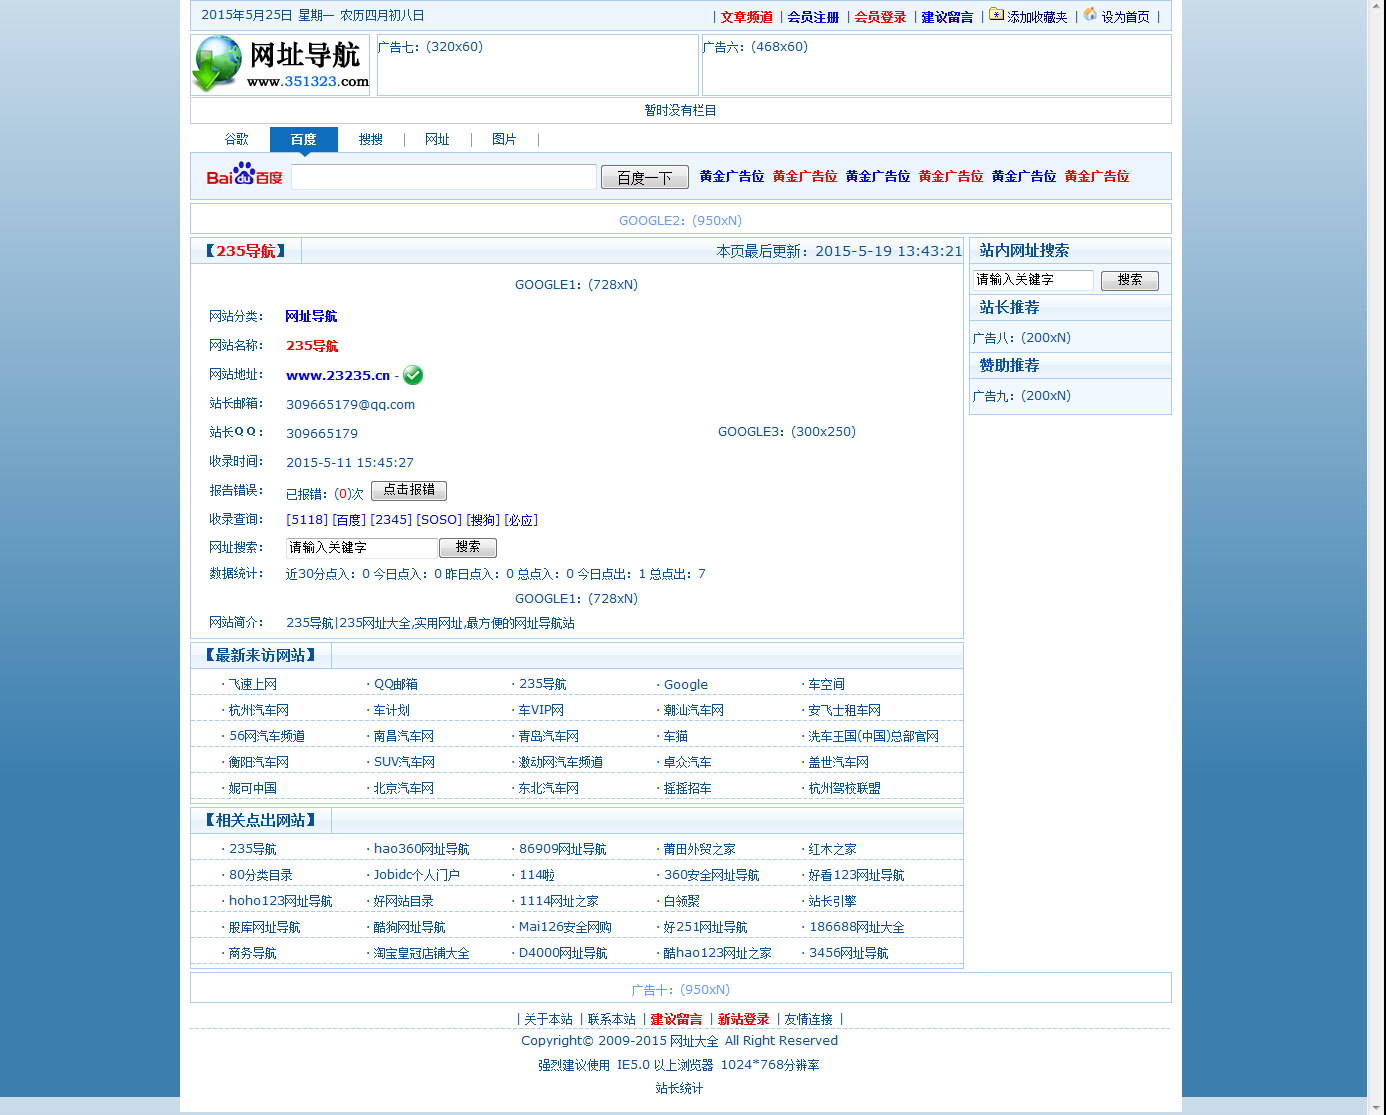Switch to the 搜搜 search tab
1386x1115 pixels.
click(x=370, y=139)
